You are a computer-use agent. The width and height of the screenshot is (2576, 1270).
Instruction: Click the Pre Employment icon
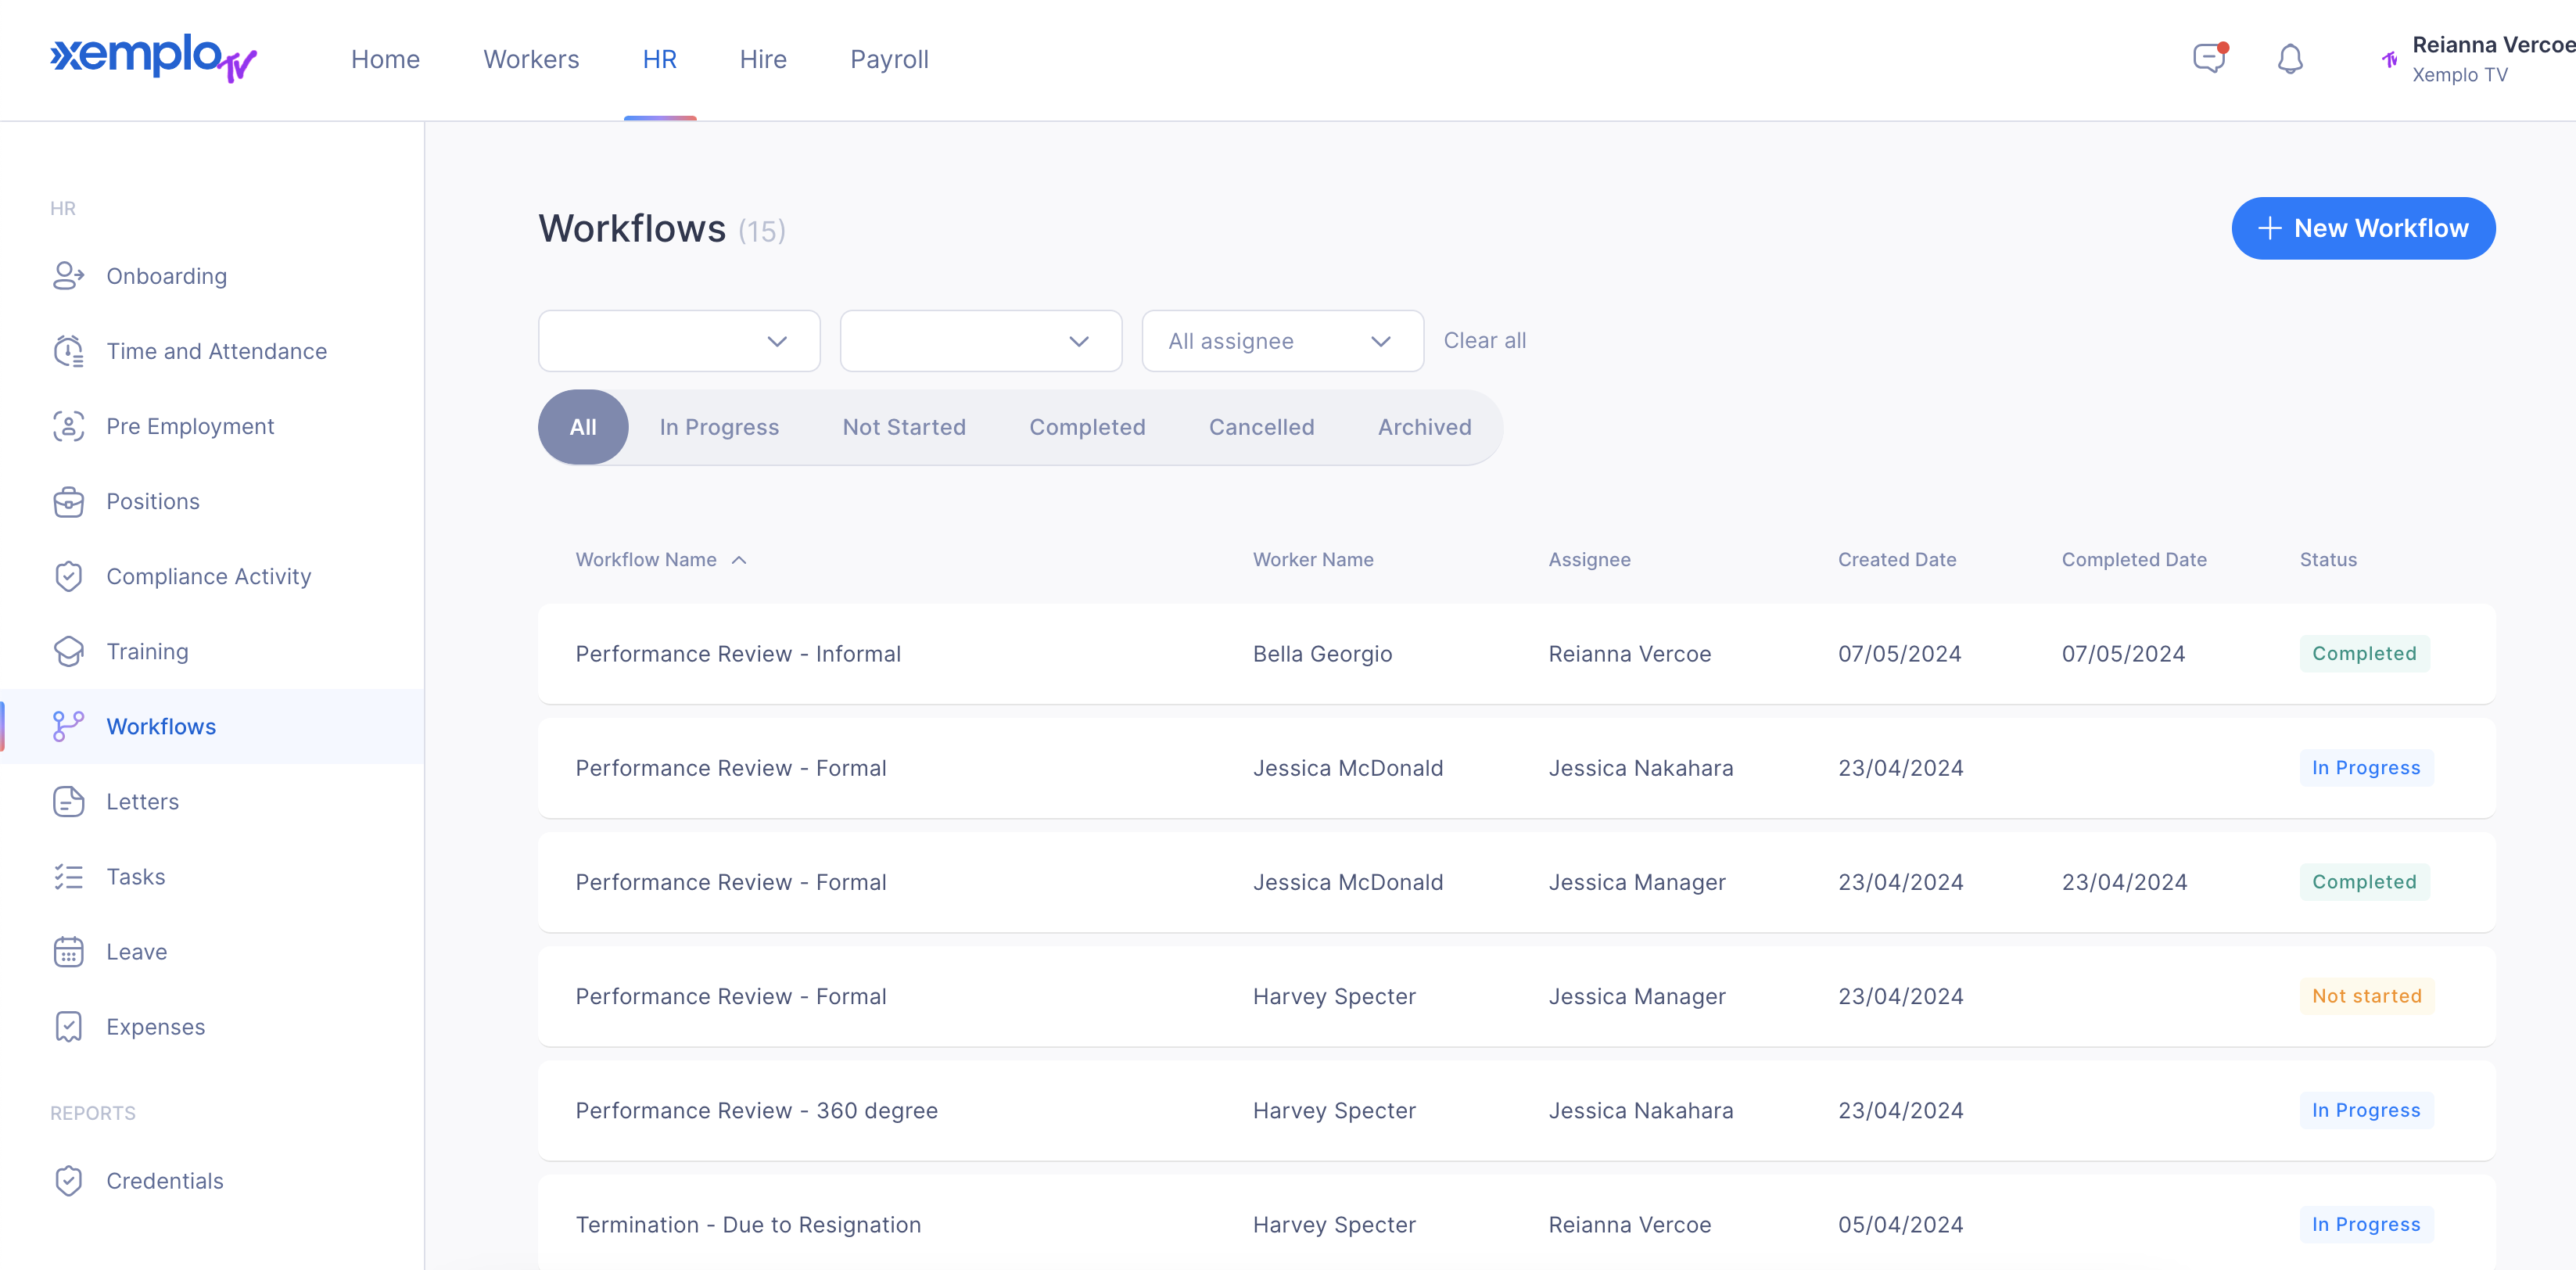pyautogui.click(x=68, y=426)
